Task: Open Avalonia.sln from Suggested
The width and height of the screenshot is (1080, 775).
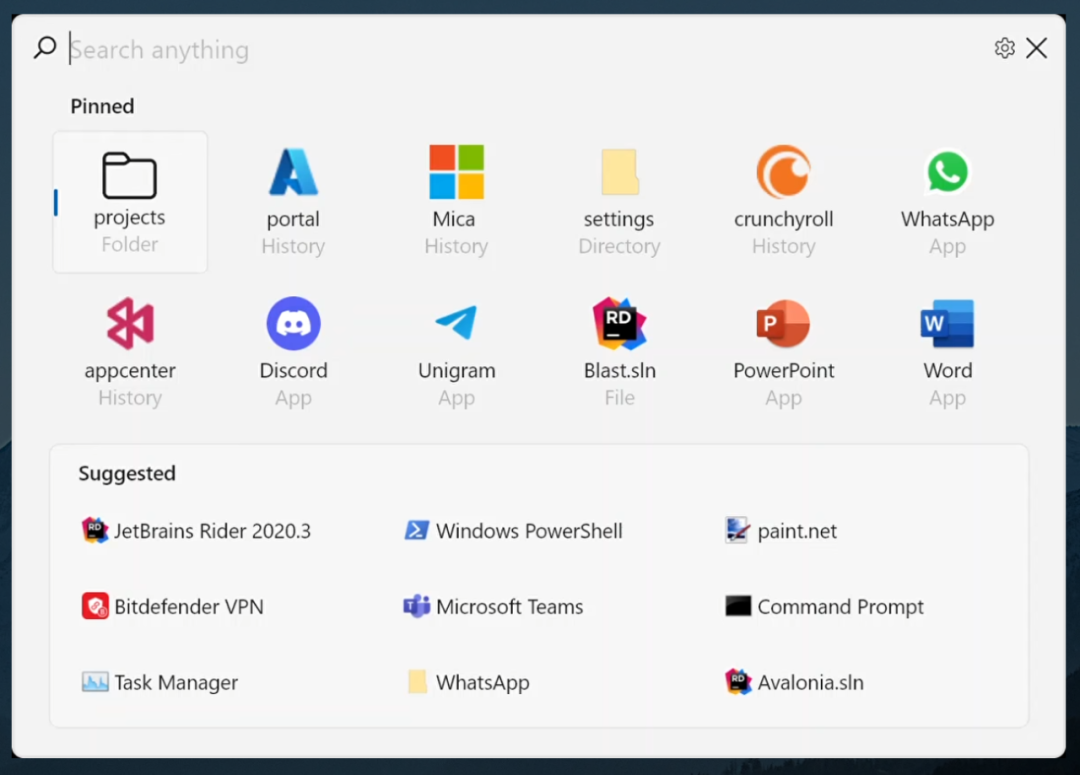Action: point(794,682)
